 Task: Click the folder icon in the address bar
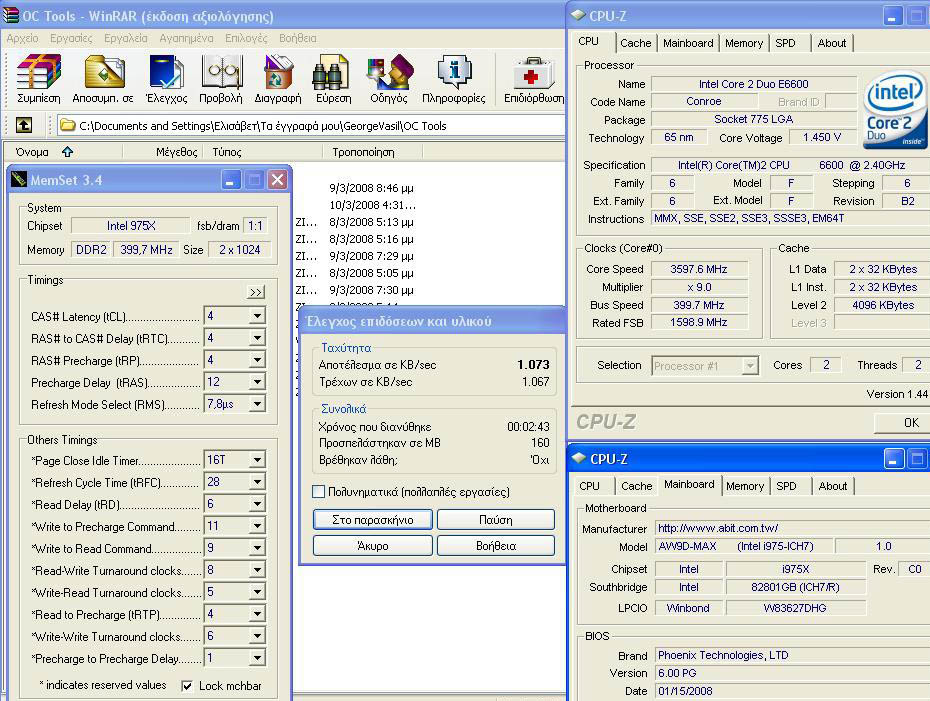pos(68,125)
